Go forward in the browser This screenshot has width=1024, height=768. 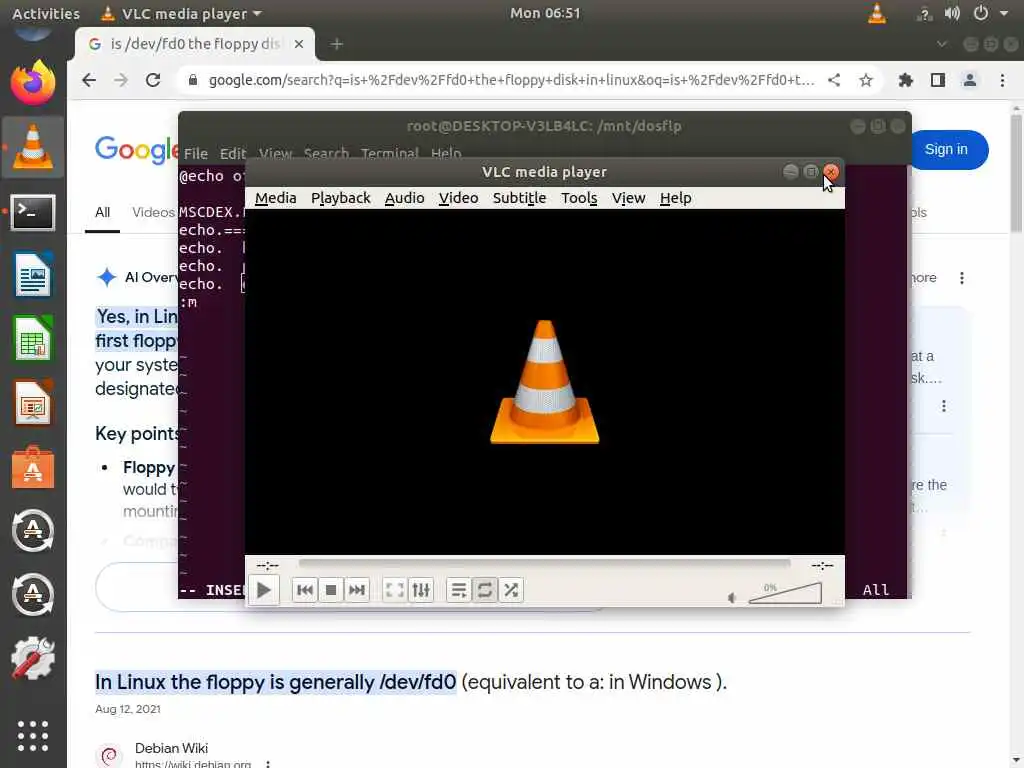coord(121,80)
